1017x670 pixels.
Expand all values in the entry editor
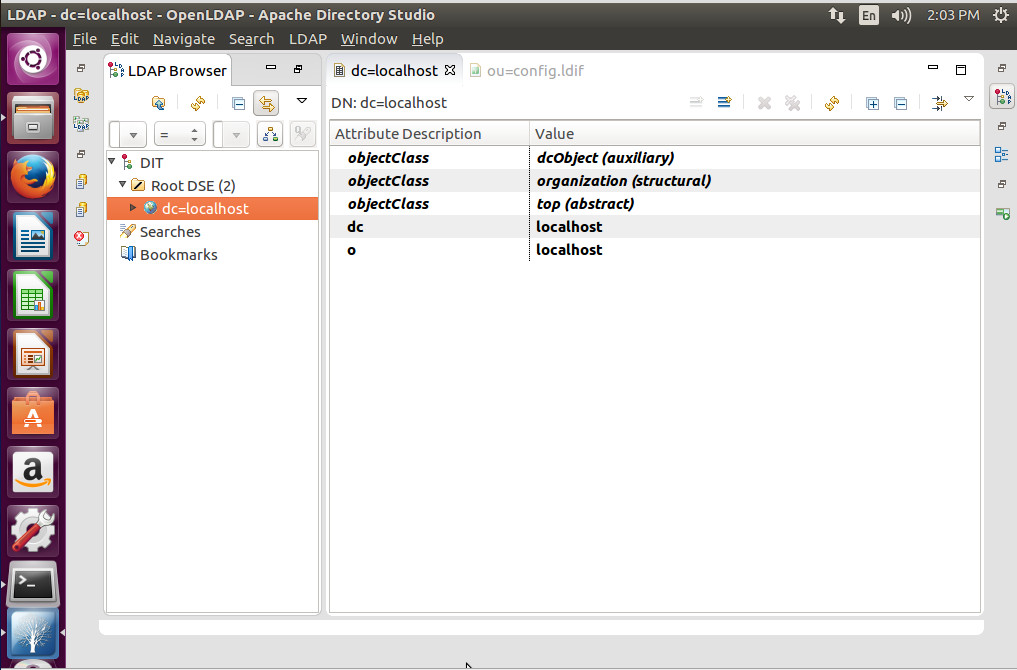pyautogui.click(x=871, y=102)
